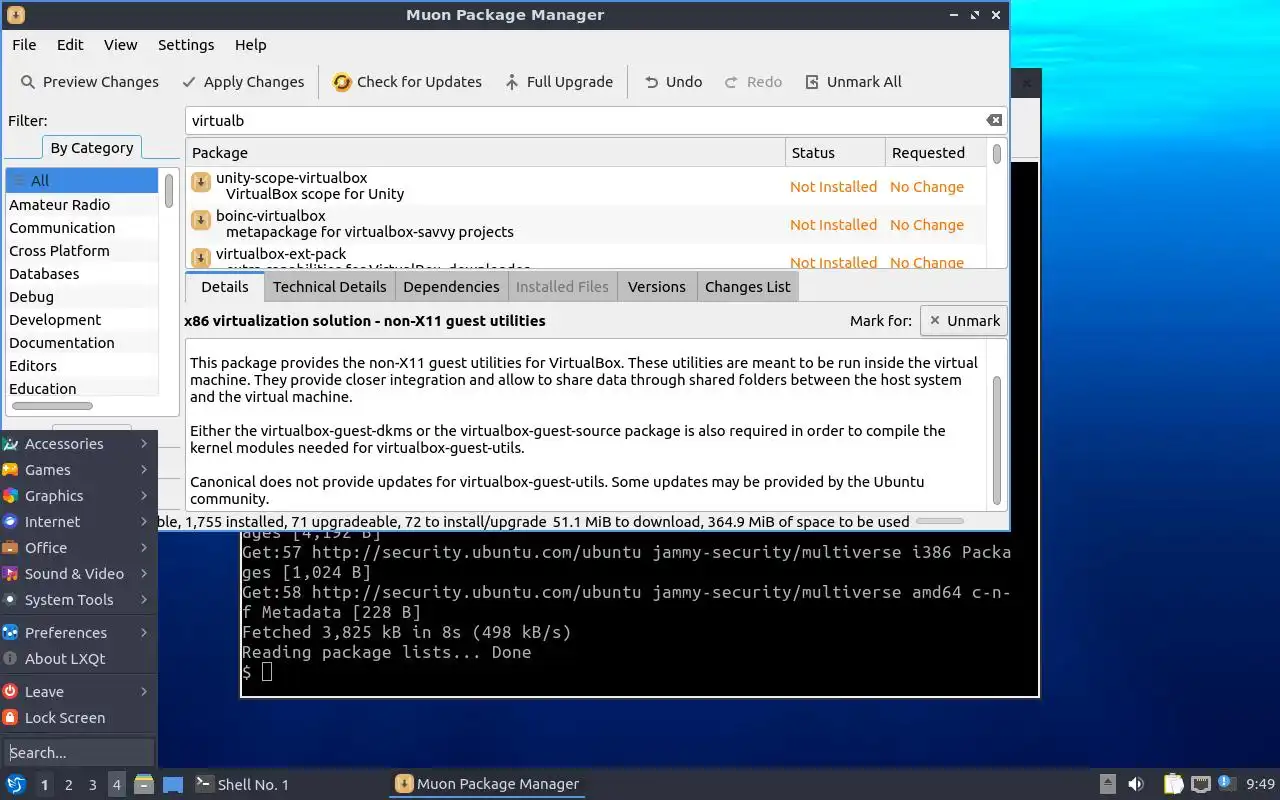Click Lock Screen in the start menu
Viewport: 1280px width, 800px height.
tap(78, 718)
